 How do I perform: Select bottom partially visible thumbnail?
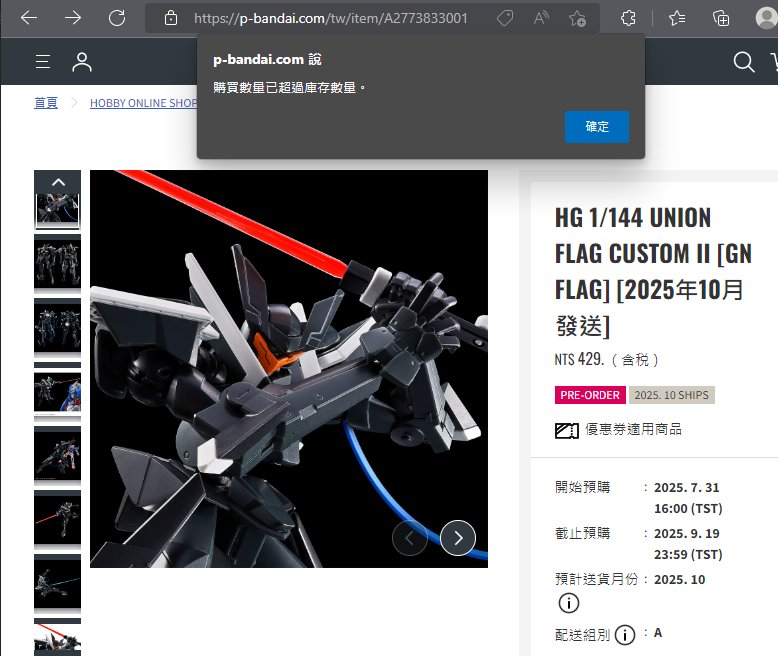(58, 637)
